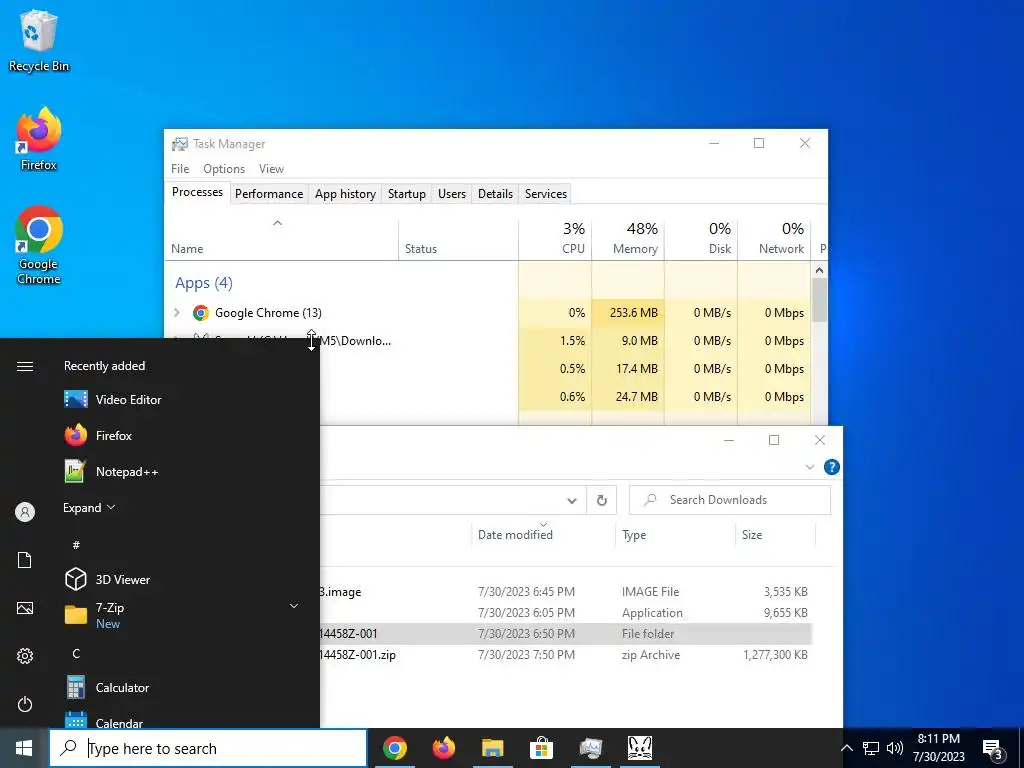
Task: Switch to the Startup tab
Action: coord(407,194)
